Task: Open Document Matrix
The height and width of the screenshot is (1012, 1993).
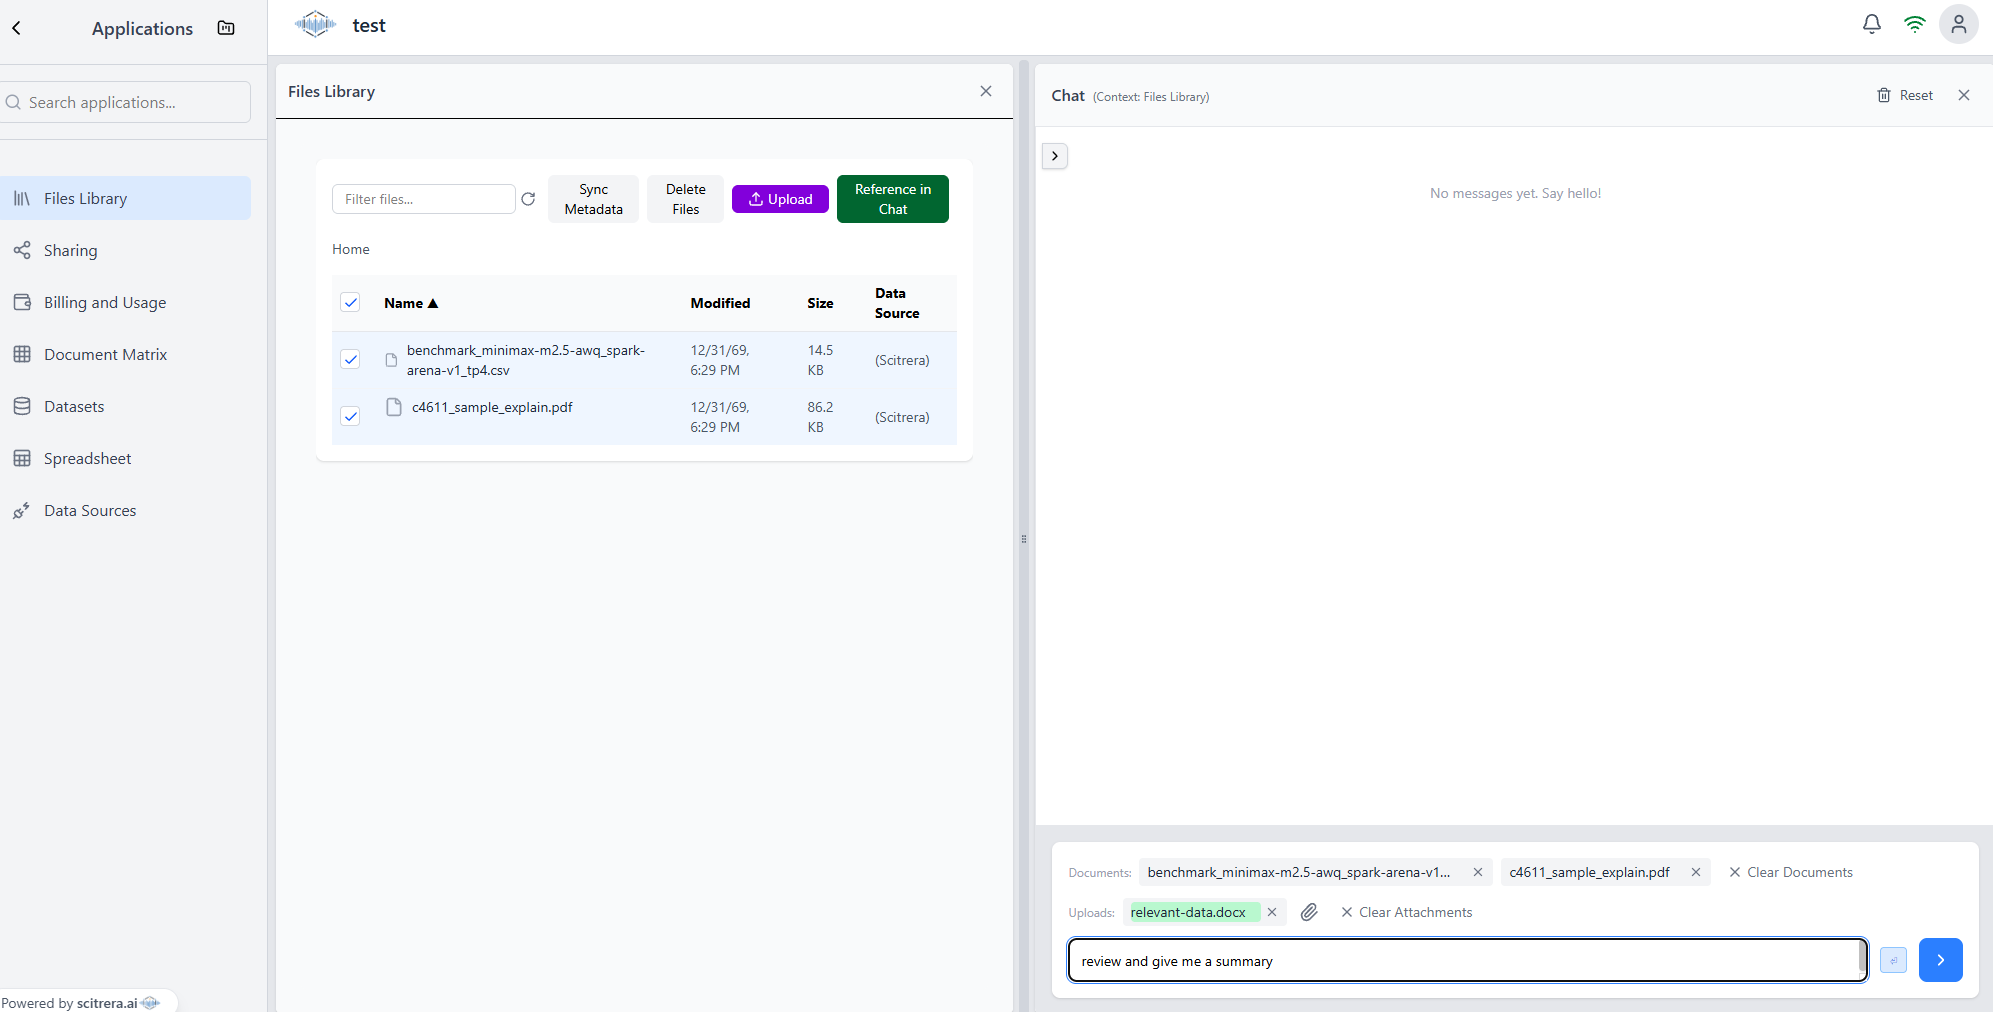Action: point(125,354)
